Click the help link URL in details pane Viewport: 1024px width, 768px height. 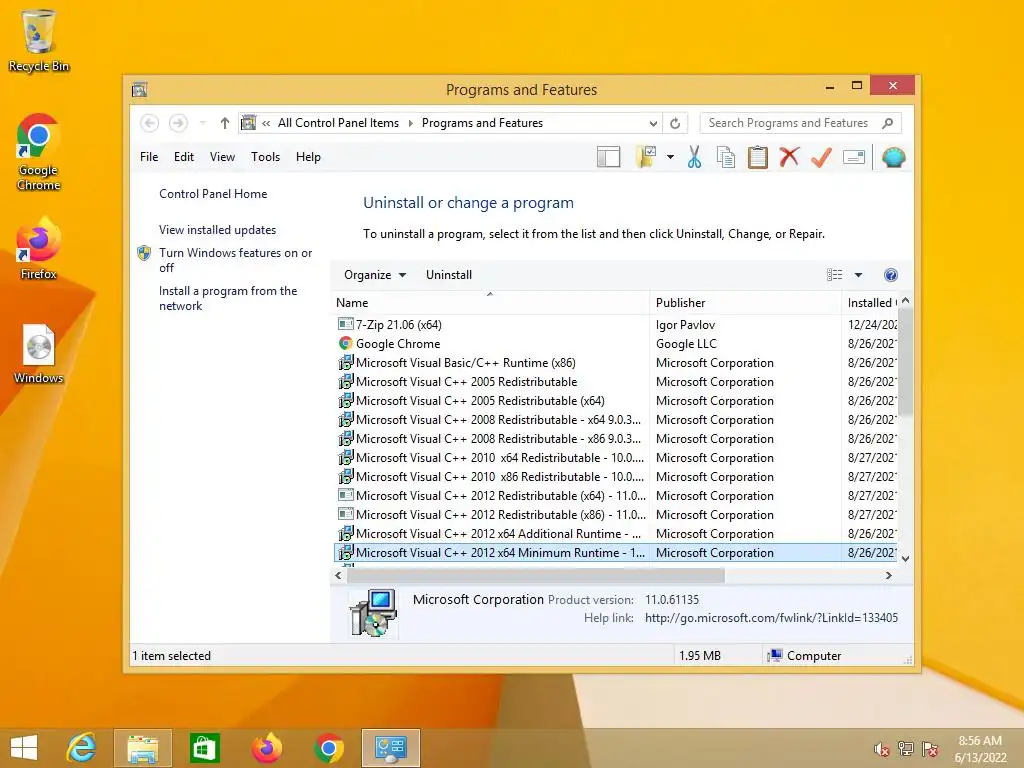click(x=771, y=618)
